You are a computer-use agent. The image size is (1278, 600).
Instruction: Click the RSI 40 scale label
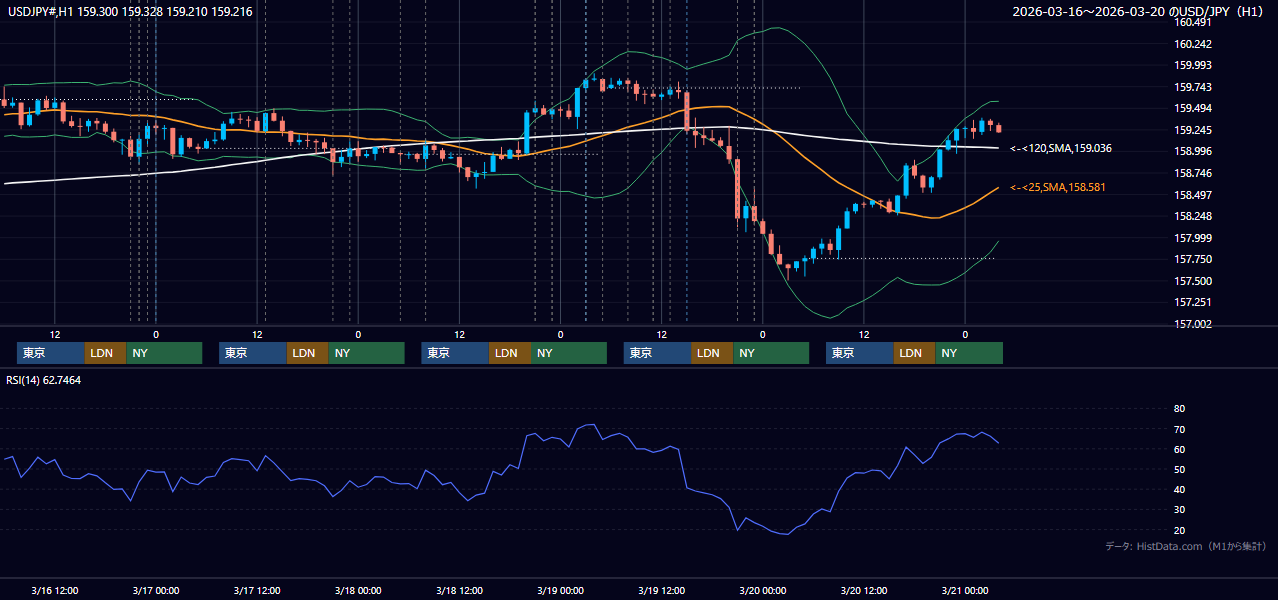(x=1179, y=489)
